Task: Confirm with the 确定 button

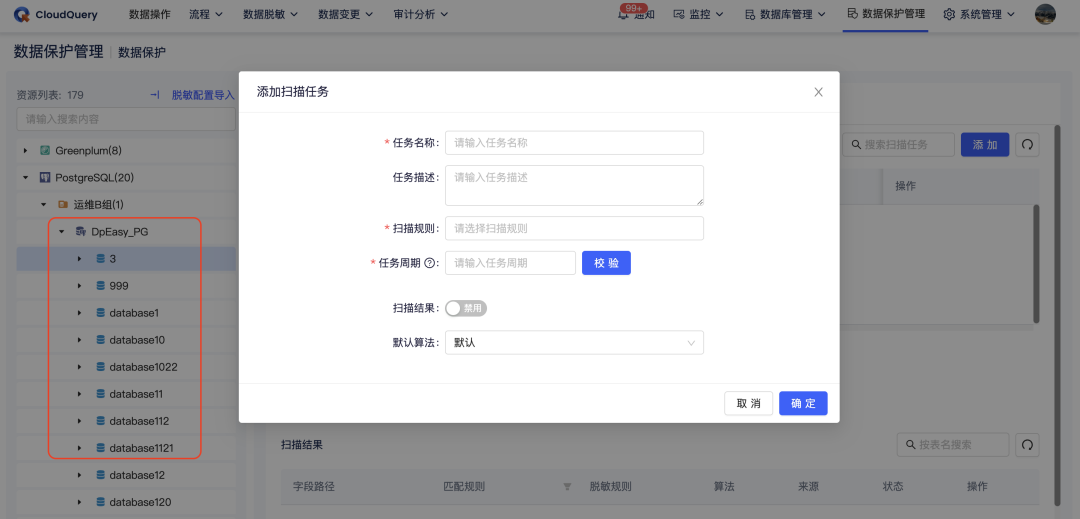Action: (x=803, y=403)
